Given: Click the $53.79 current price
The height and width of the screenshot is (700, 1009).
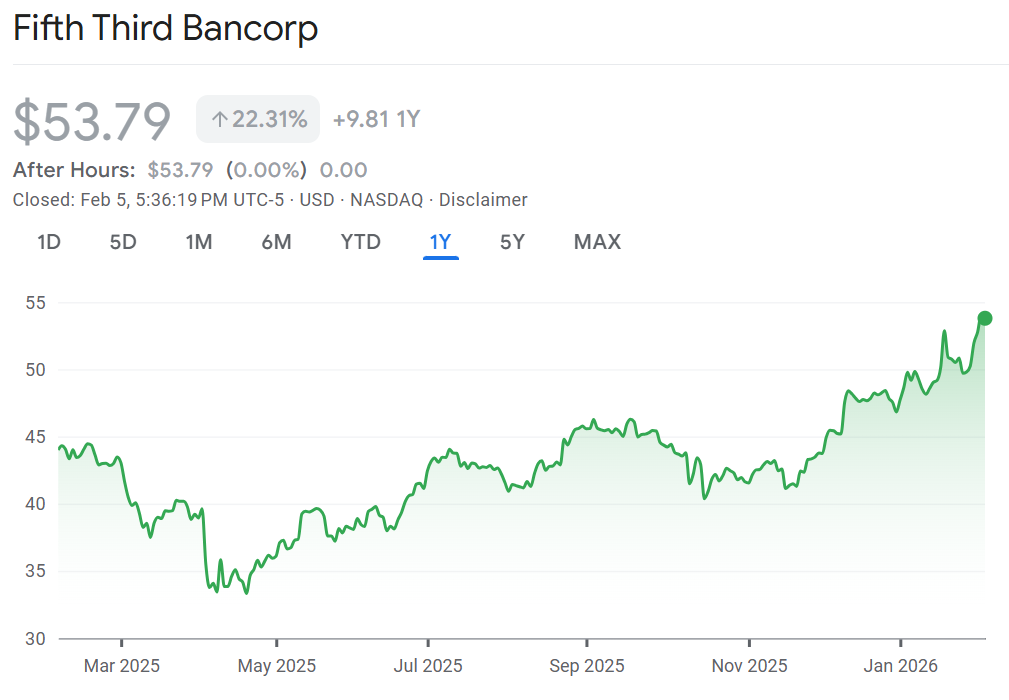Looking at the screenshot, I should [x=92, y=121].
